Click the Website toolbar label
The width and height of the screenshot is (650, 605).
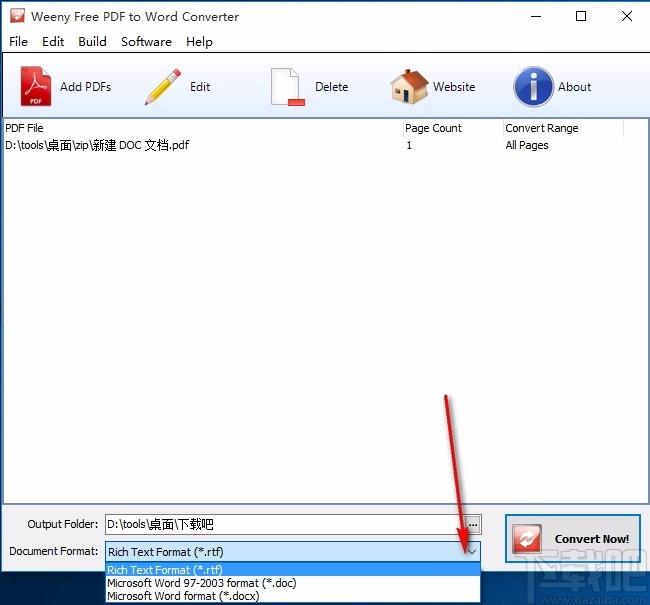coord(454,87)
